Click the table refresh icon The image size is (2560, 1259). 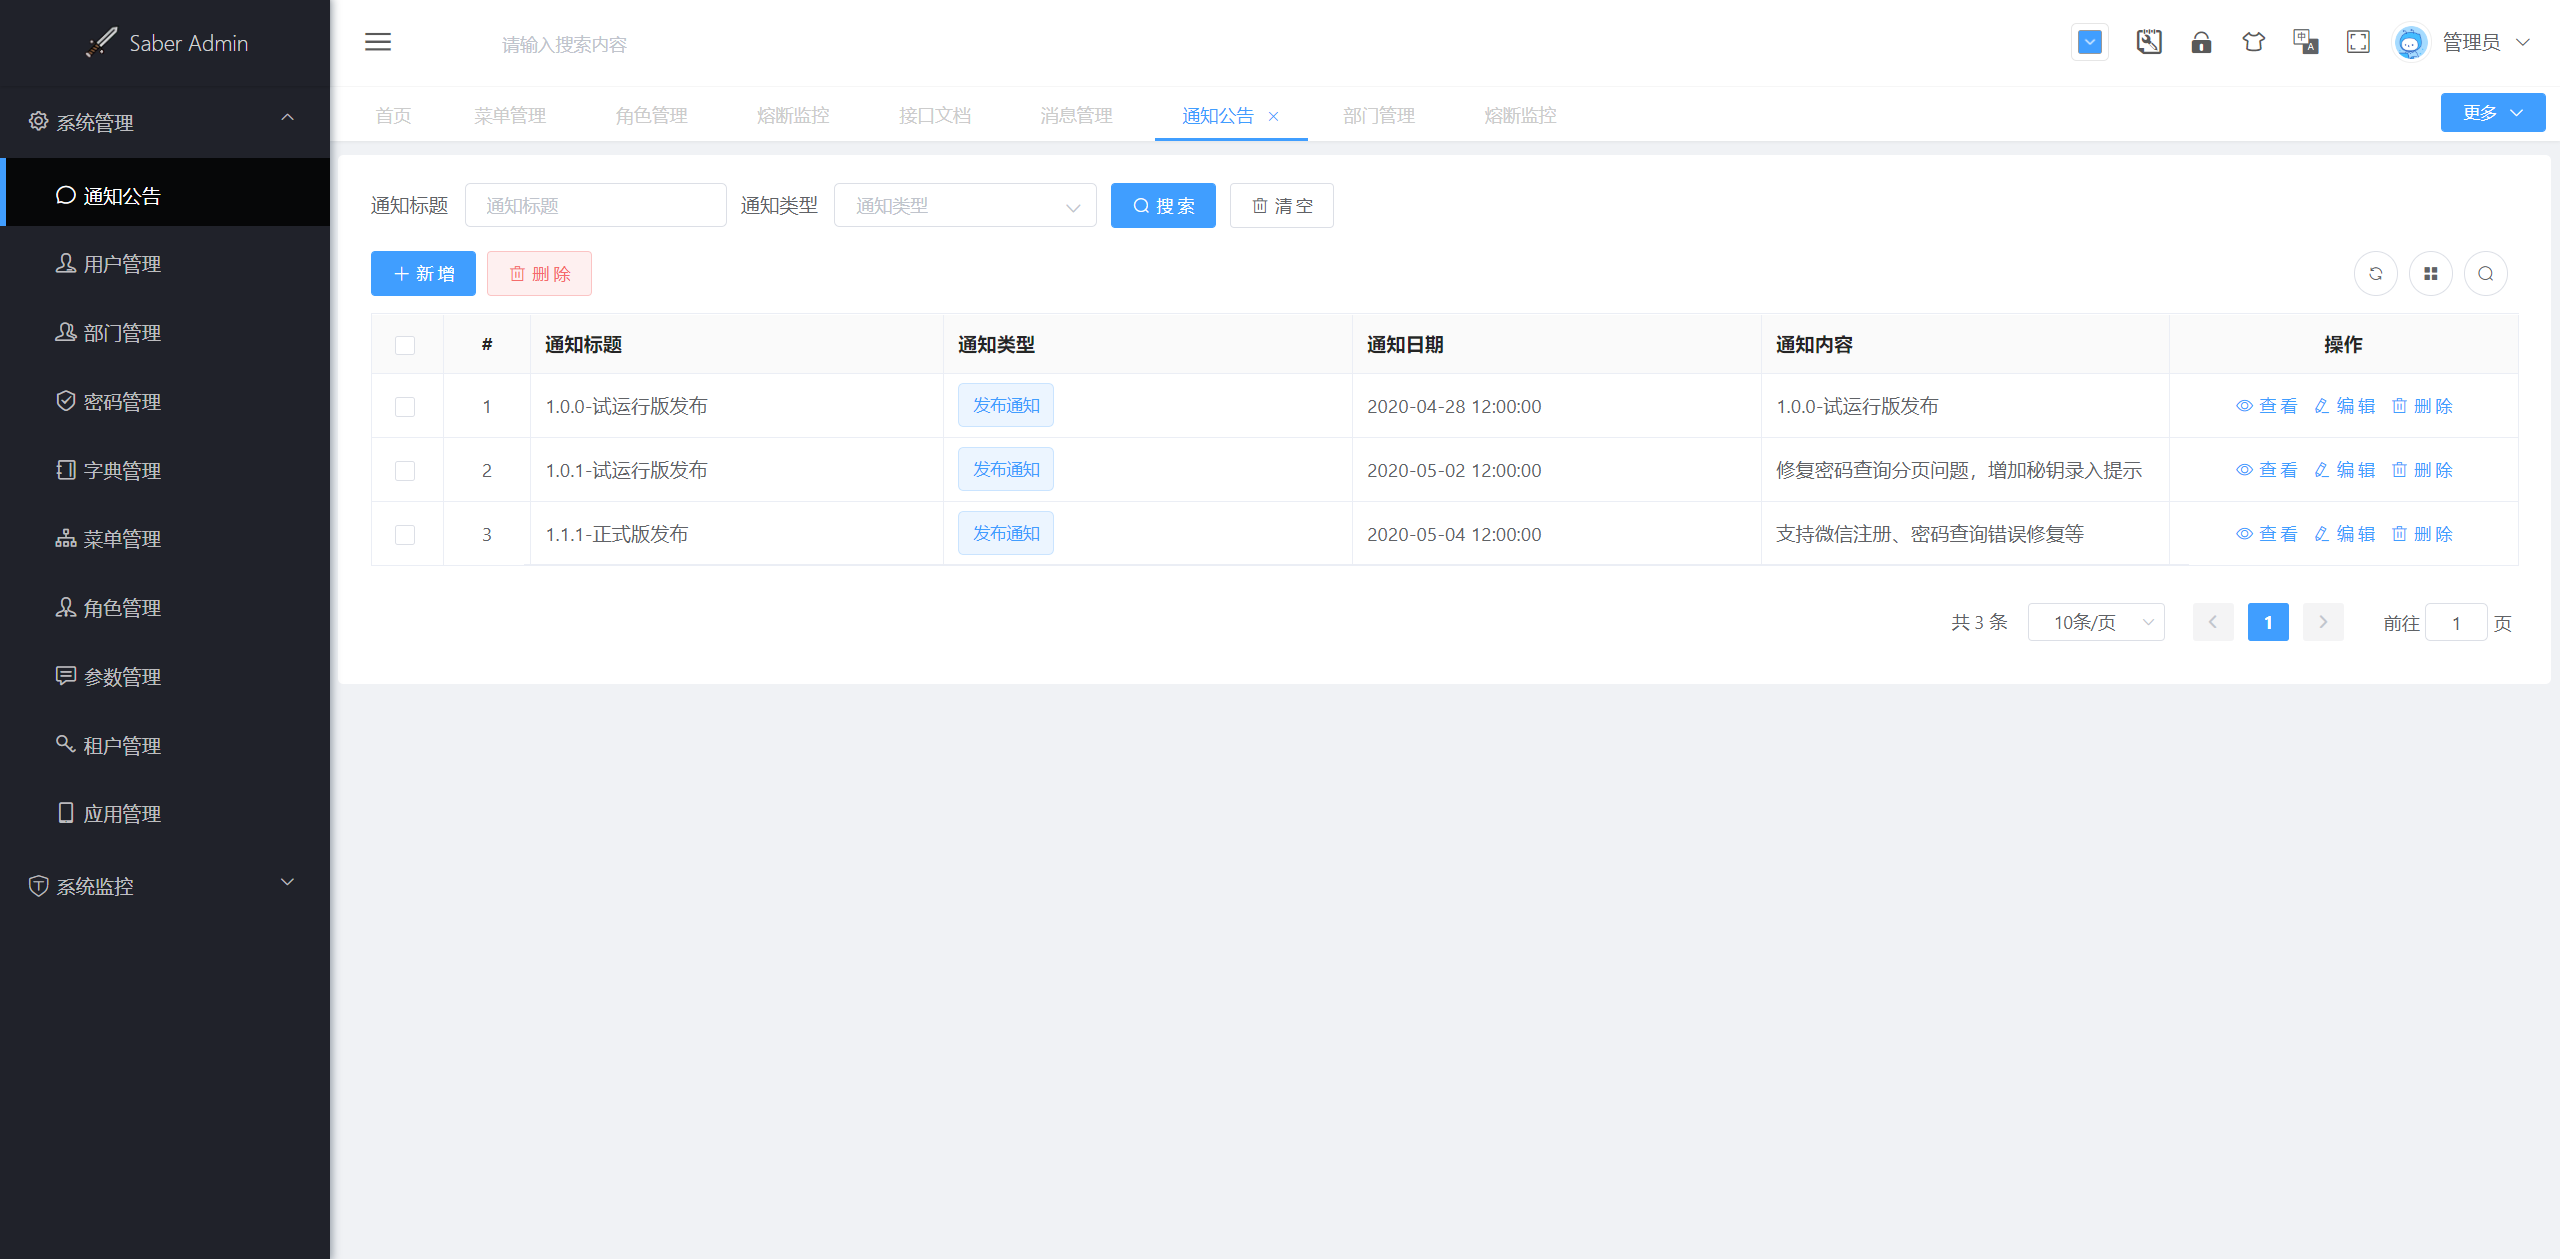point(2376,274)
